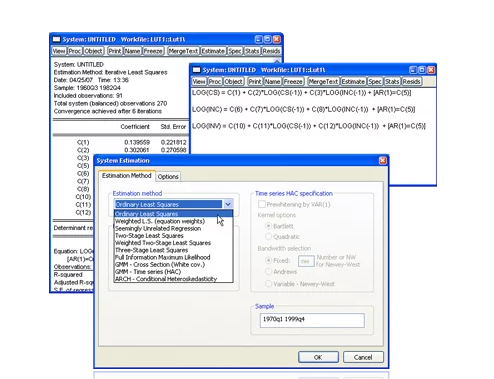Switch to the Estimation Method tab
The height and width of the screenshot is (379, 494).
point(126,176)
